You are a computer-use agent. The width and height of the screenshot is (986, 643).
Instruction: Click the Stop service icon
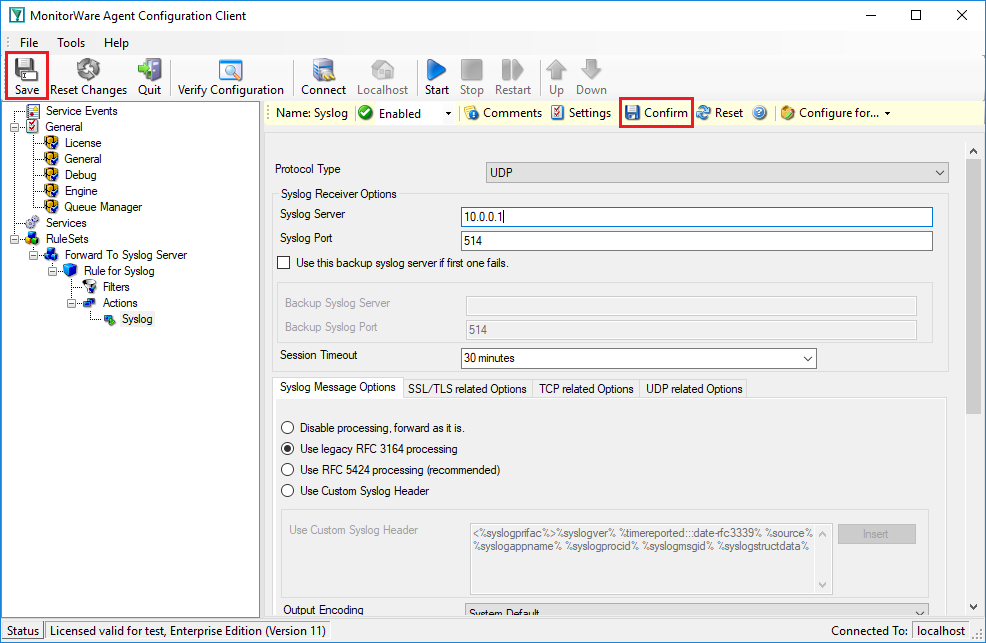472,75
